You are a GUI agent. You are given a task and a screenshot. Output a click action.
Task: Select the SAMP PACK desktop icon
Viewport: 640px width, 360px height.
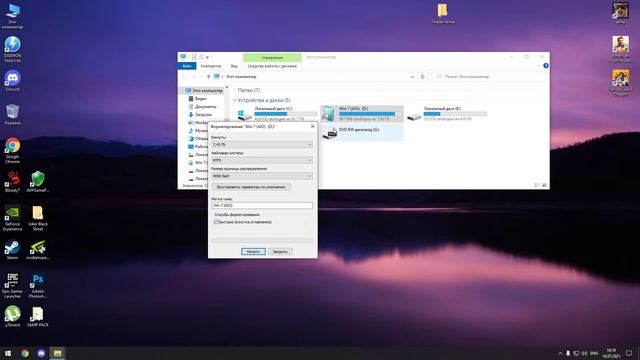pyautogui.click(x=38, y=316)
